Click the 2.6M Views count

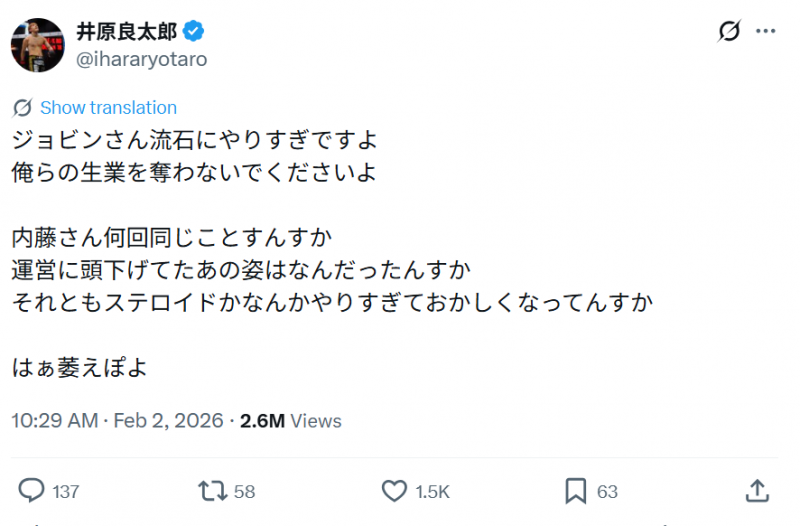(x=290, y=421)
